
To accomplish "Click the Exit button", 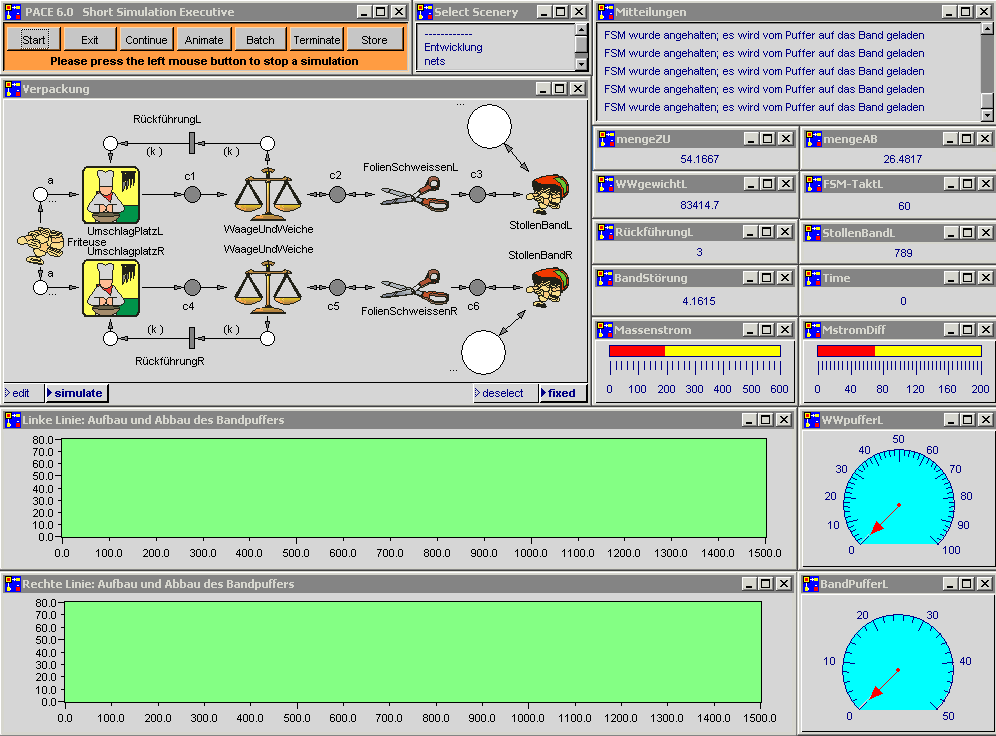I will (90, 39).
